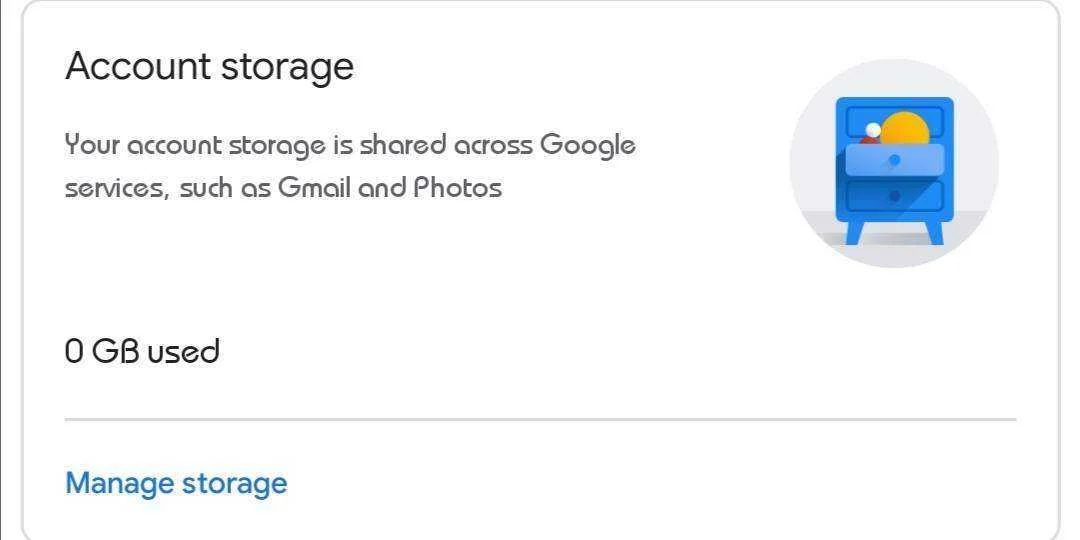
Task: Select the Account storage heading
Action: (x=209, y=67)
